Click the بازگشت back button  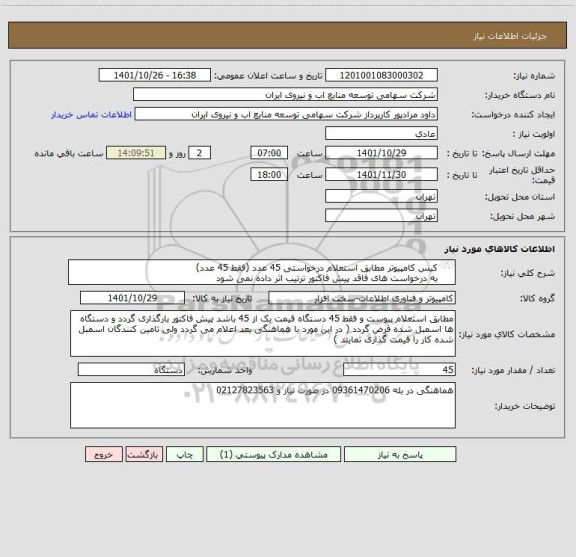tap(144, 454)
